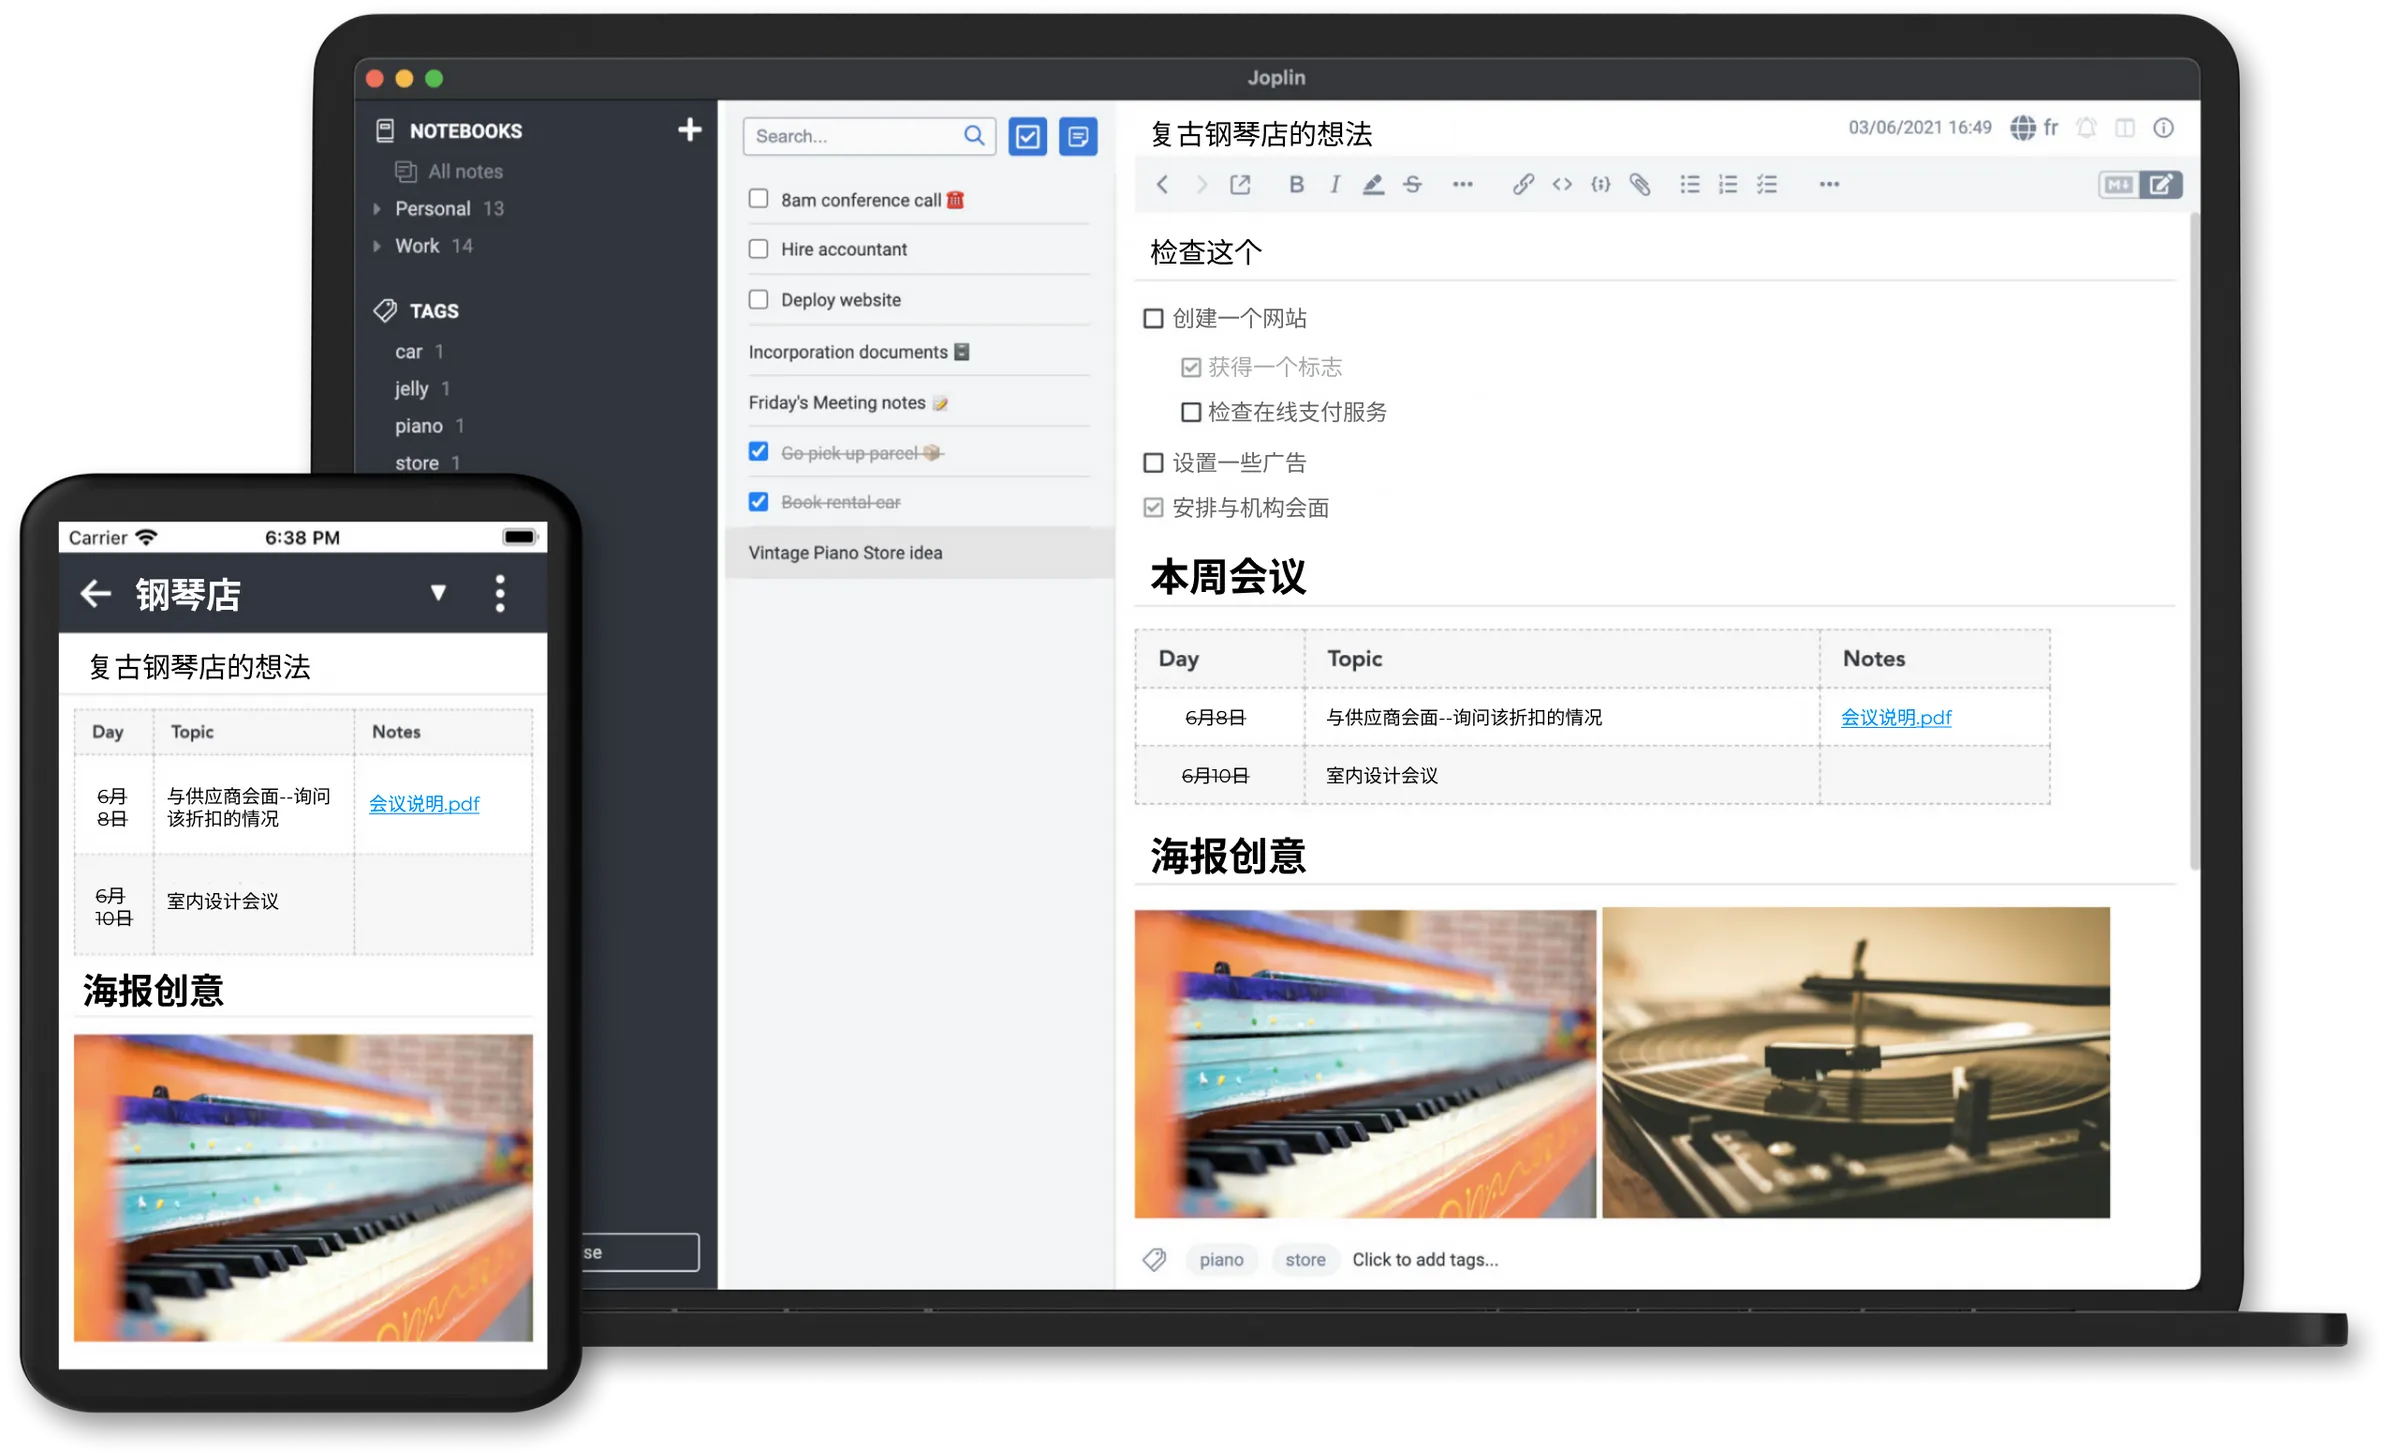This screenshot has height=1456, width=2388.
Task: Click the inline code formatting icon
Action: [1561, 184]
